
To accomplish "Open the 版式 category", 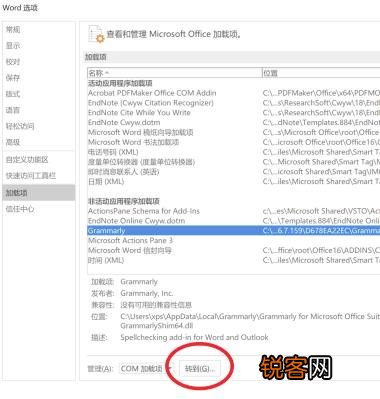I will click(13, 94).
